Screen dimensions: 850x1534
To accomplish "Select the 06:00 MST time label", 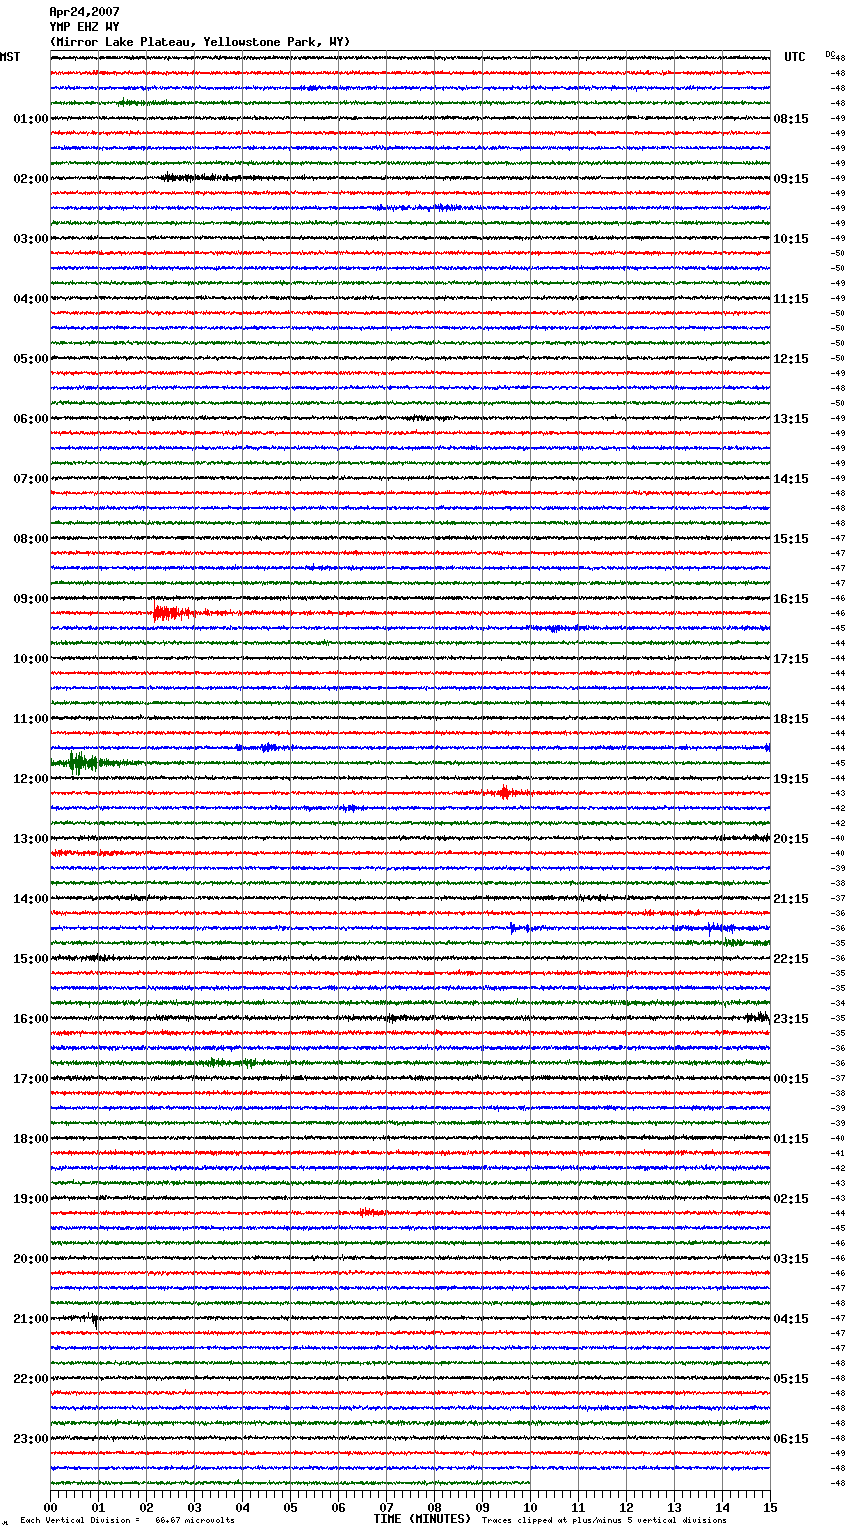I will pos(31,419).
